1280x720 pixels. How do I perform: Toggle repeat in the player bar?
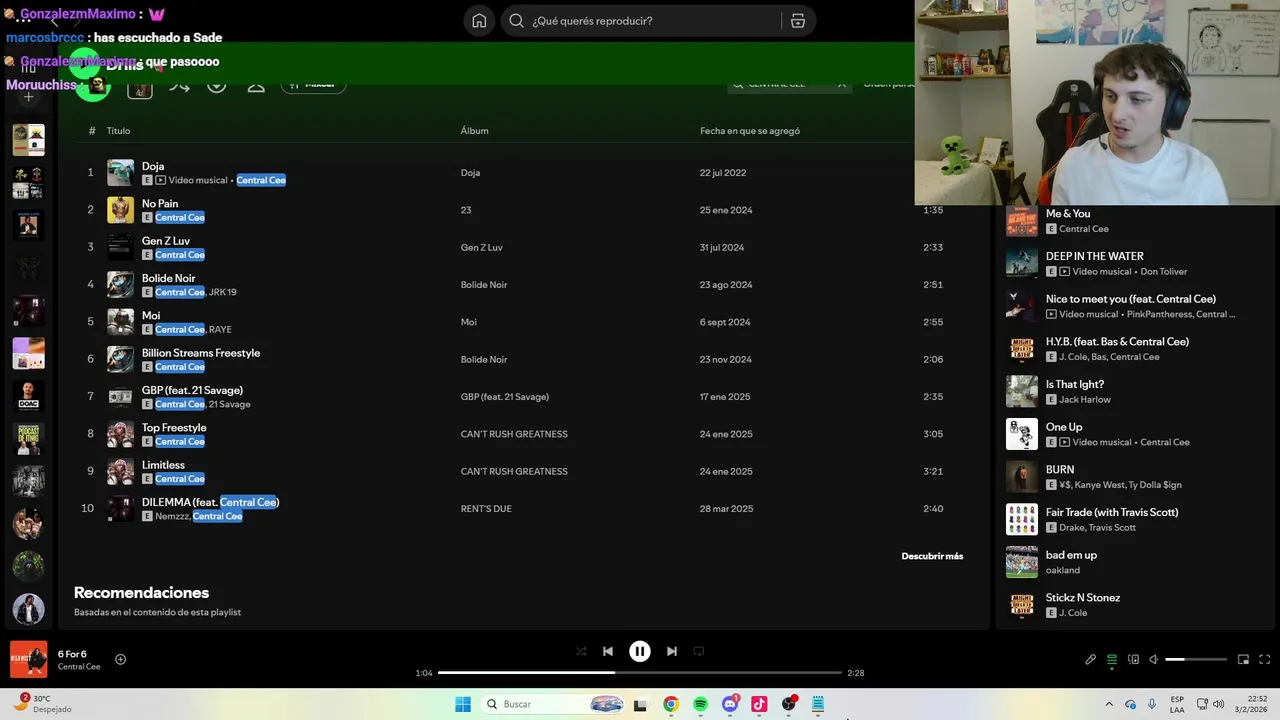699,651
